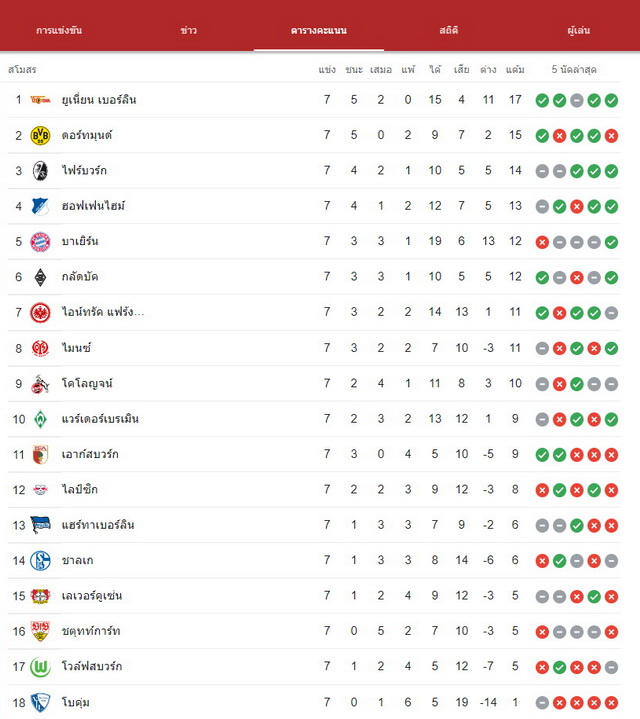Click the Hertha Berlin flag logo
The height and width of the screenshot is (719, 640).
[40, 525]
